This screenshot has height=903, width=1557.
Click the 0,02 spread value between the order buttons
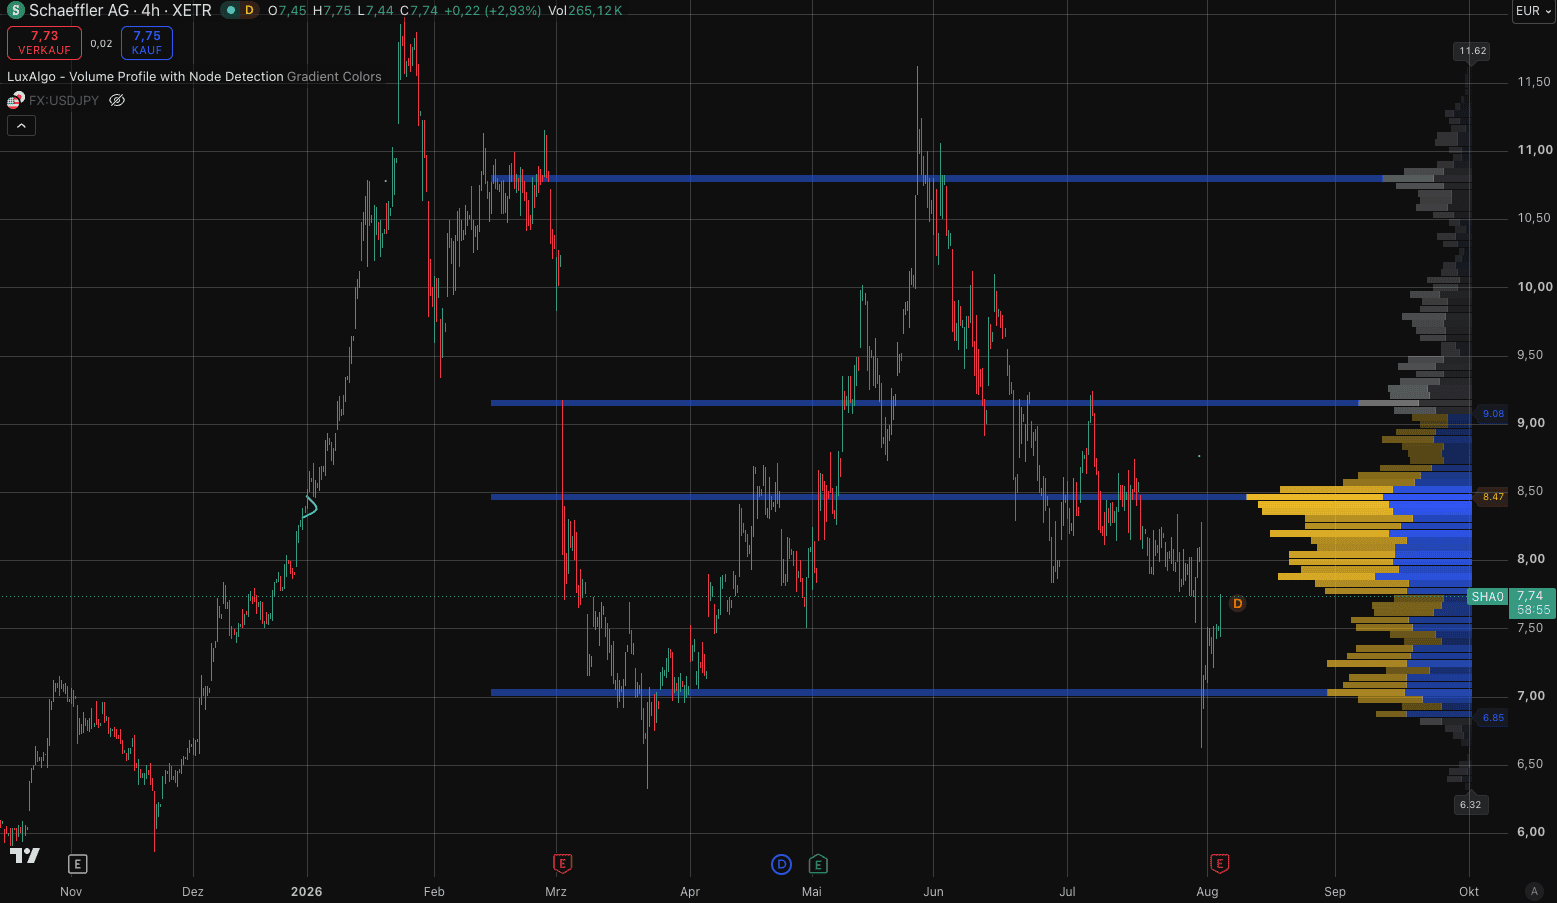[101, 44]
